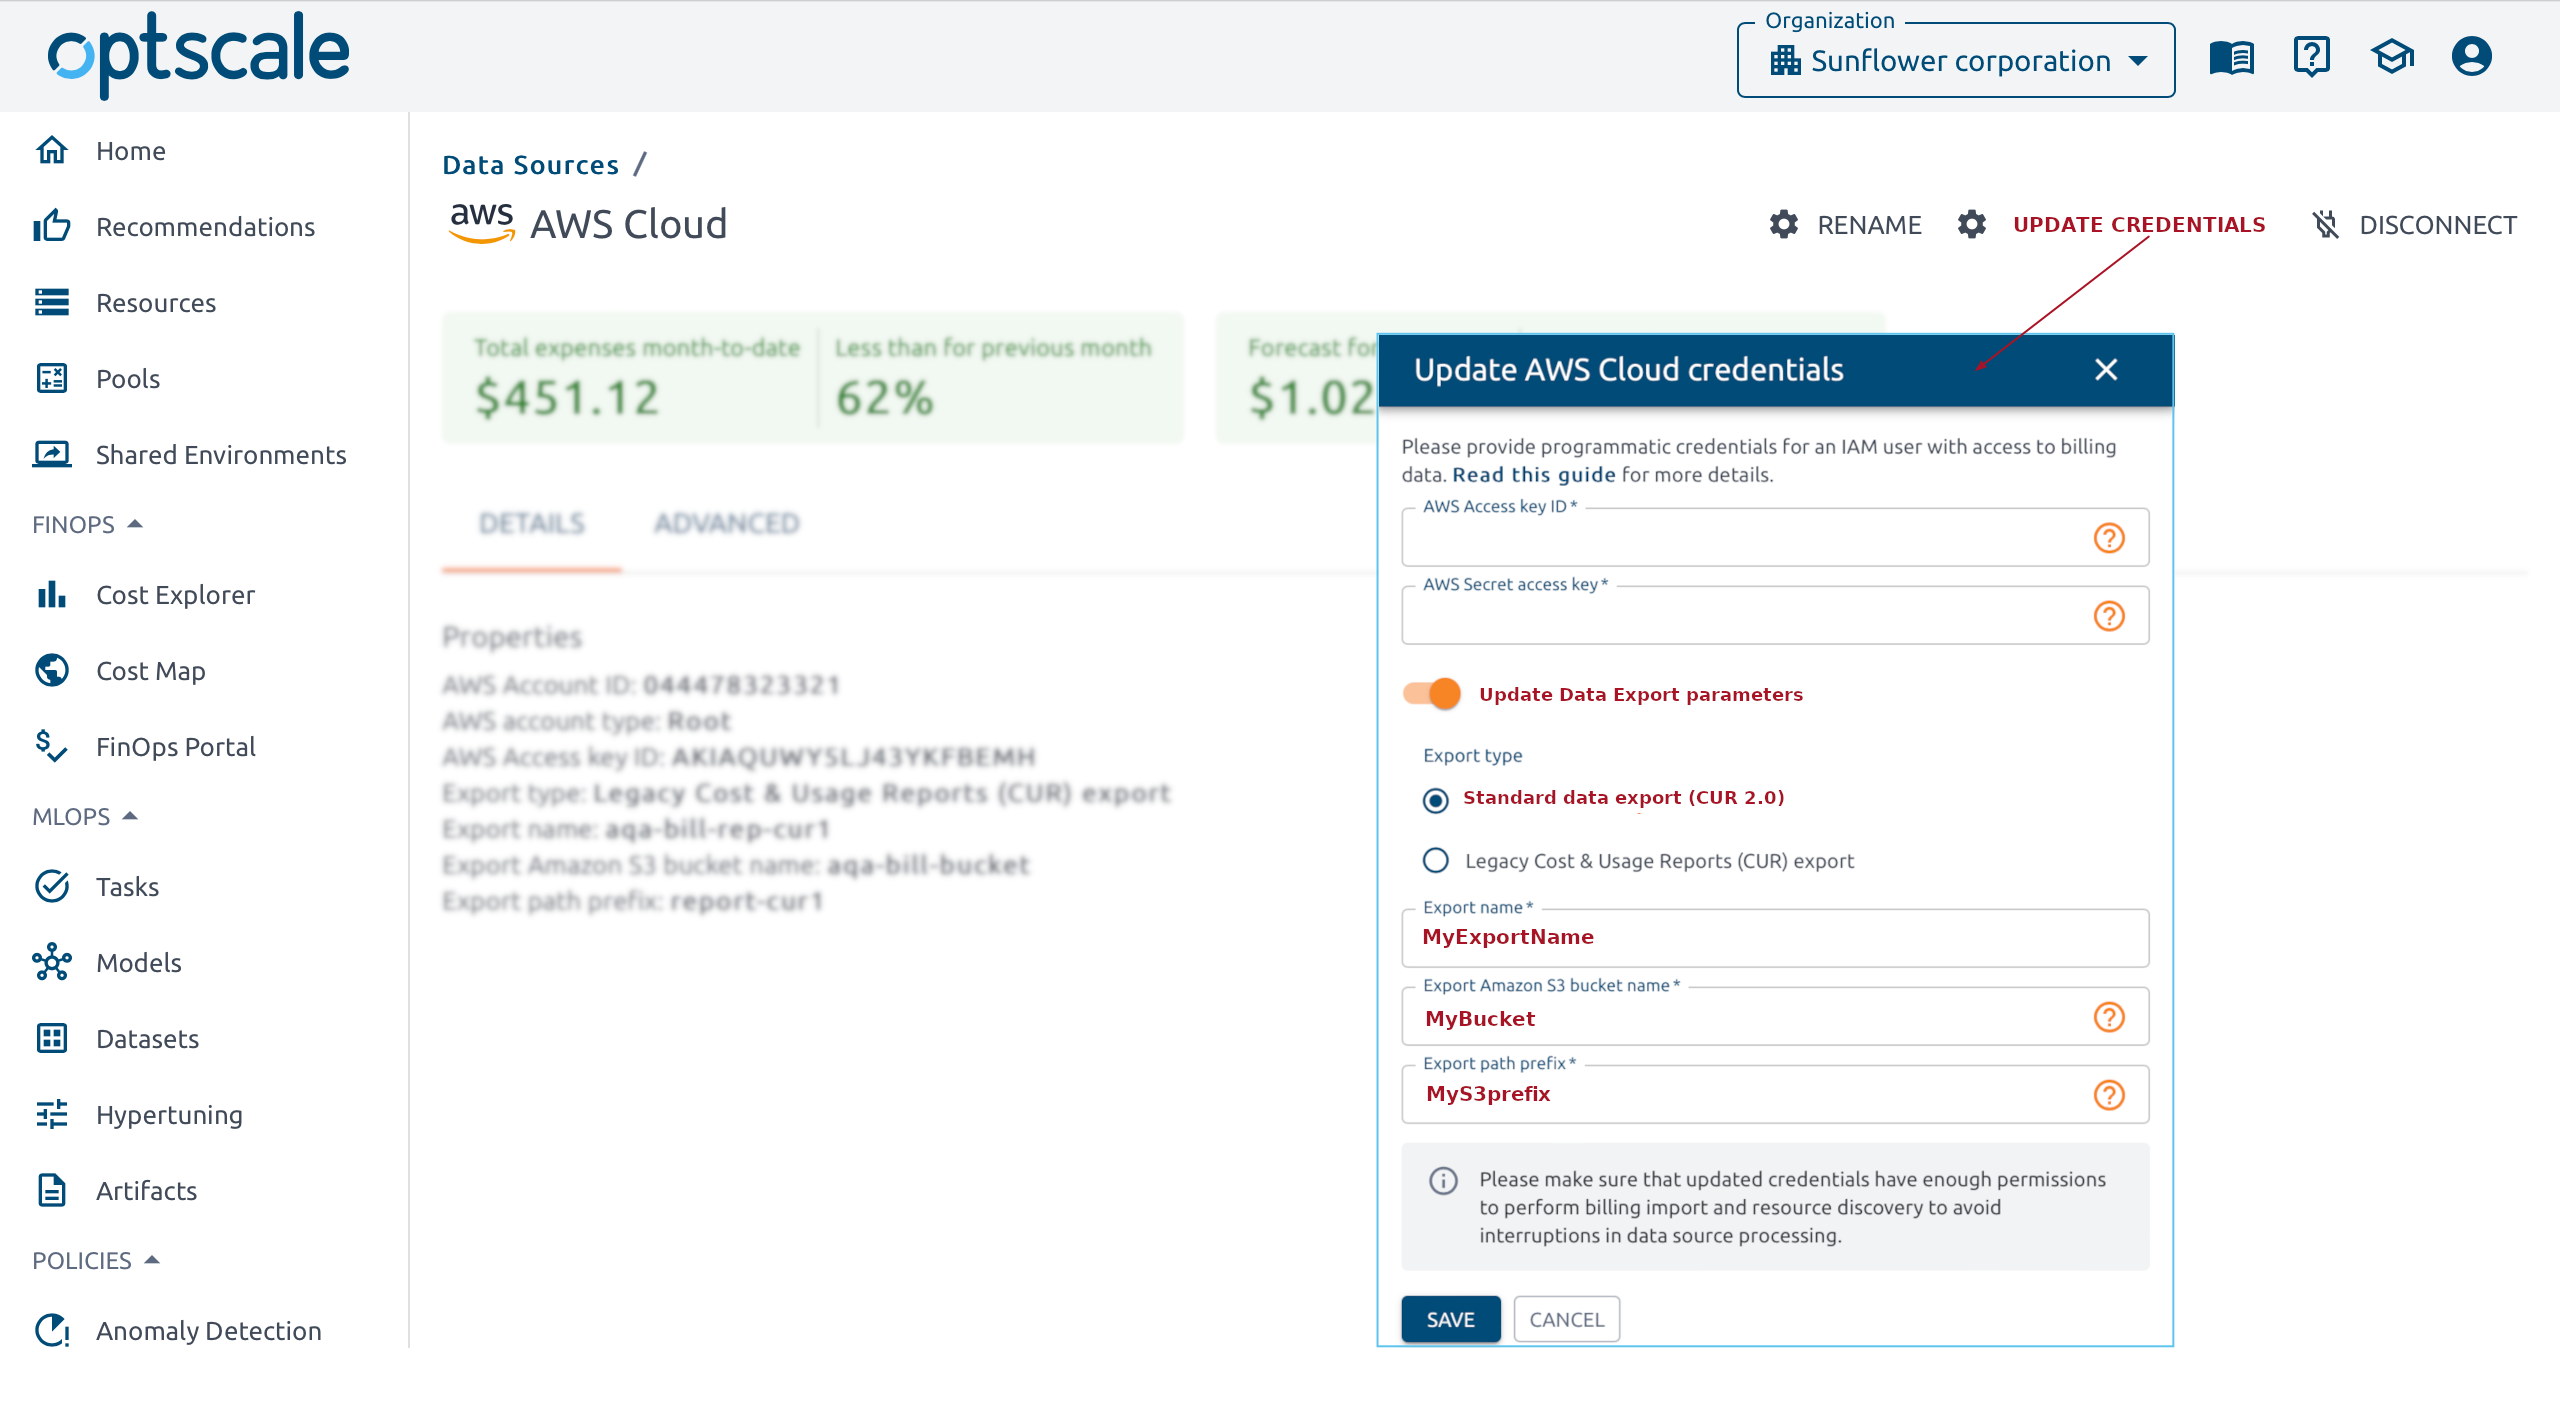The height and width of the screenshot is (1412, 2560).
Task: Click the Disconnect plug icon
Action: [x=2326, y=224]
